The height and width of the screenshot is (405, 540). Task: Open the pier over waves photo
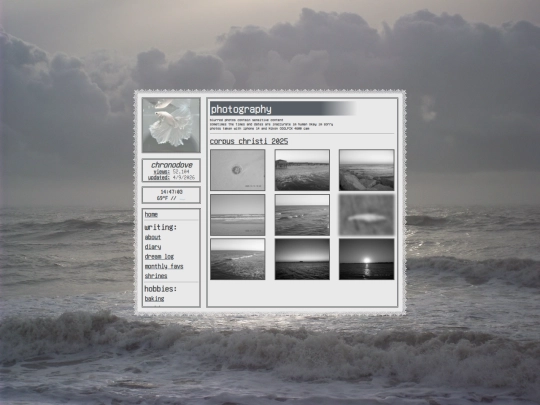302,170
